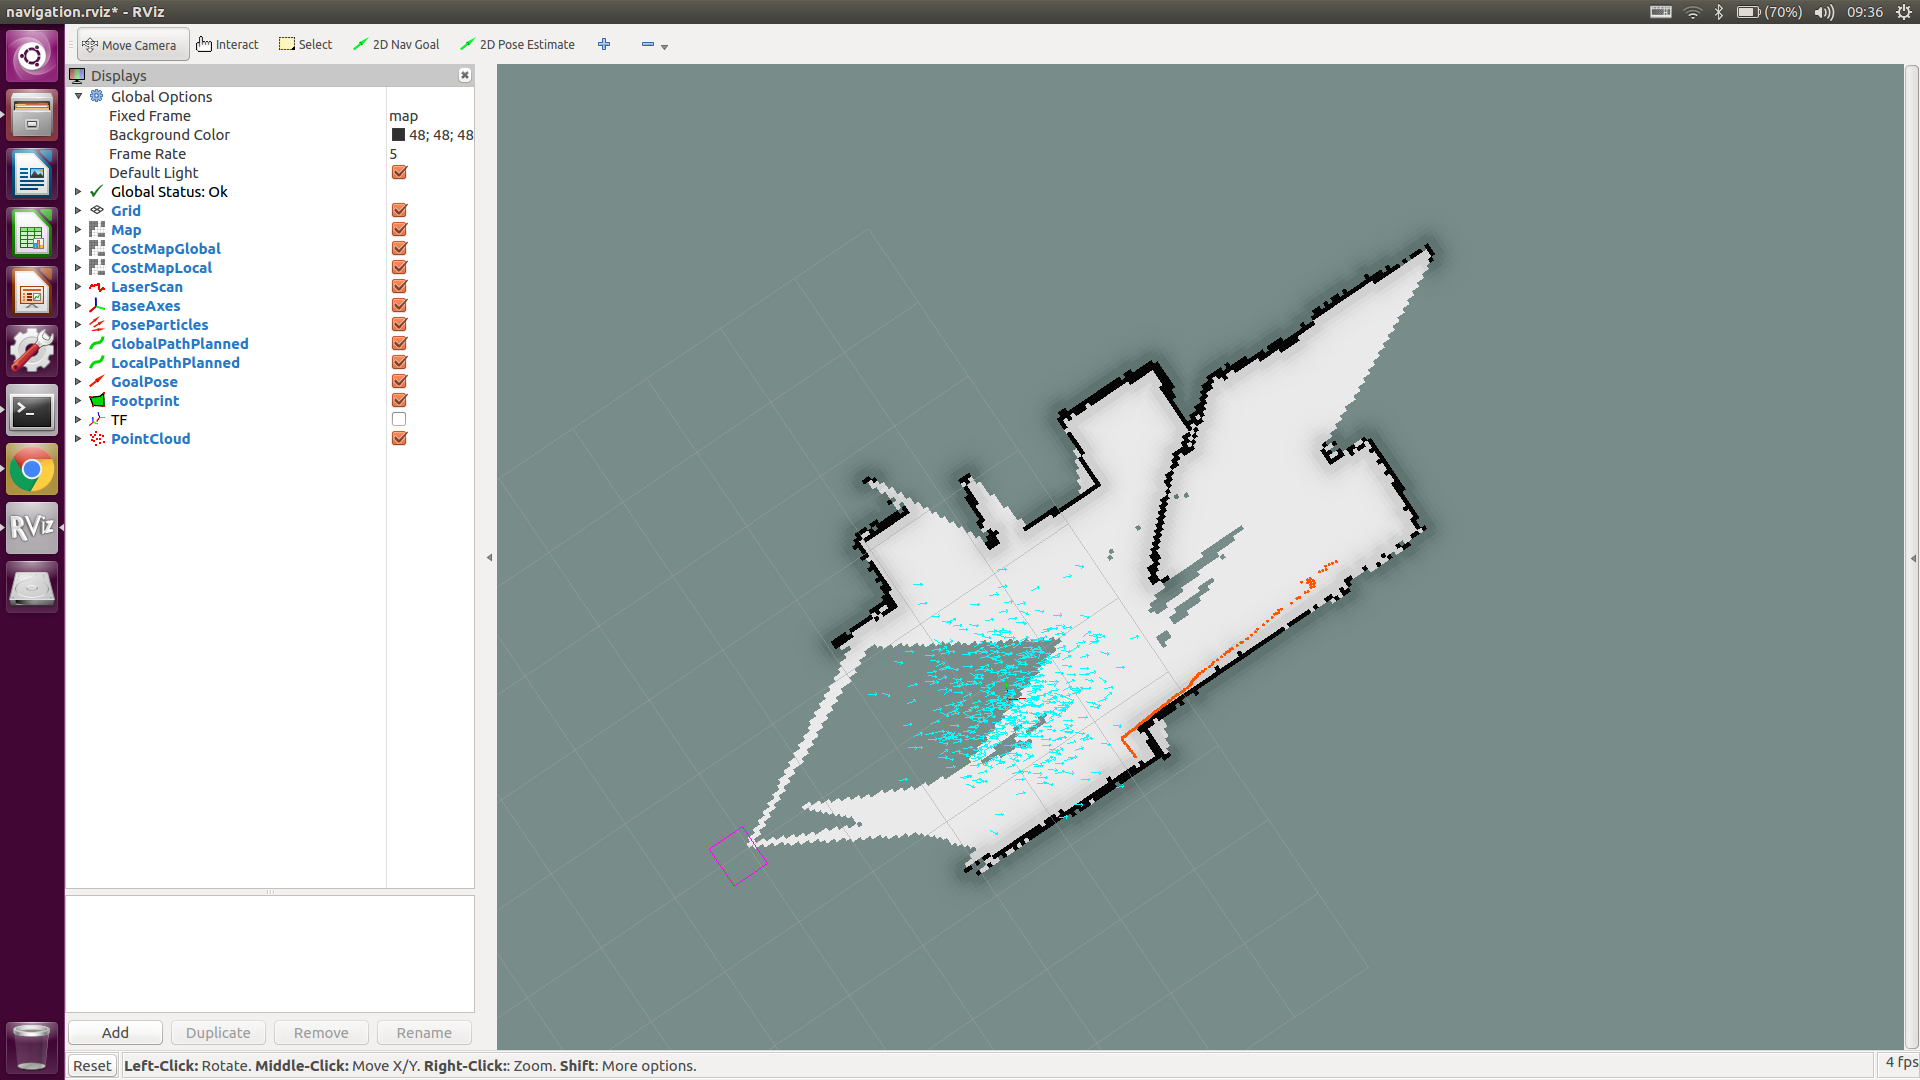1920x1080 pixels.
Task: Expand the LaserScan display properties
Action: coord(78,286)
